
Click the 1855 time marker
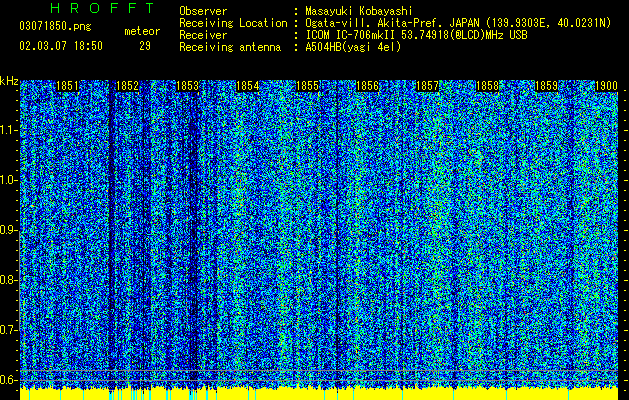click(307, 86)
